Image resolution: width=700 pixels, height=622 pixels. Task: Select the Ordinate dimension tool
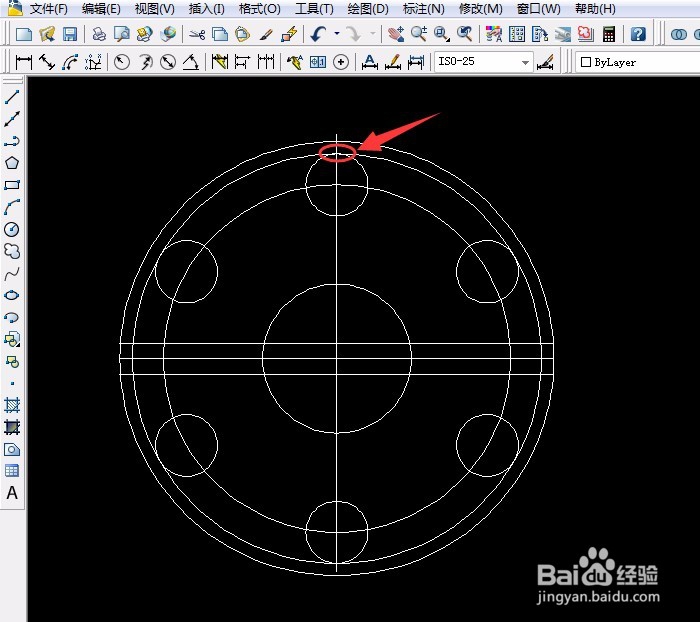pos(93,62)
